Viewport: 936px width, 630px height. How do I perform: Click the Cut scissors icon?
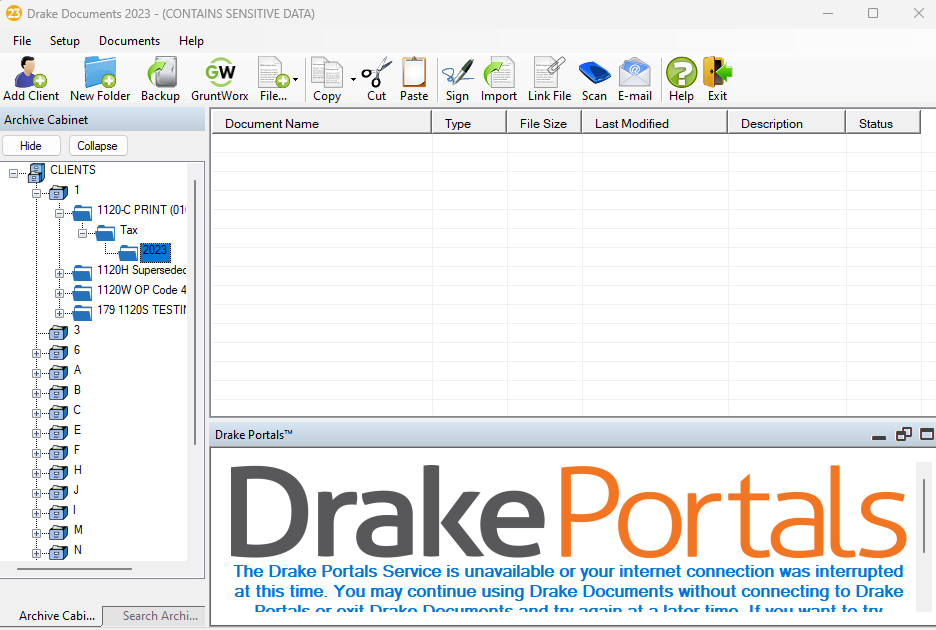[x=377, y=79]
